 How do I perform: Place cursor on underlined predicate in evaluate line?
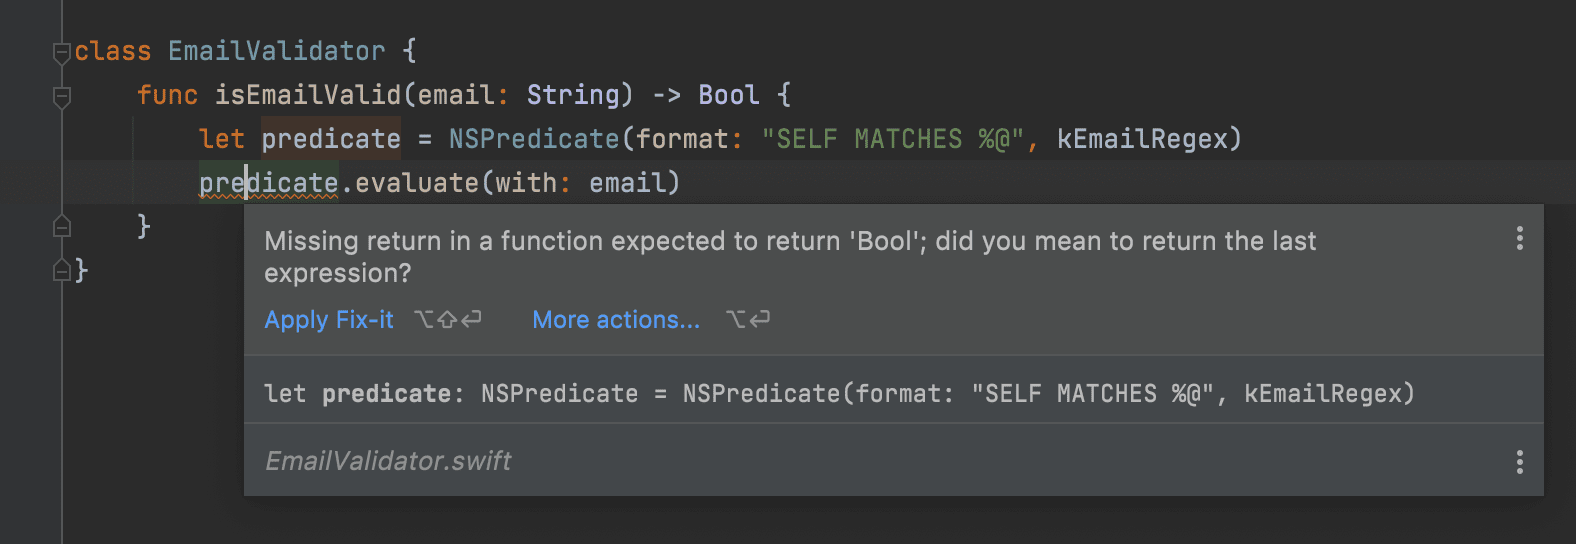[268, 183]
